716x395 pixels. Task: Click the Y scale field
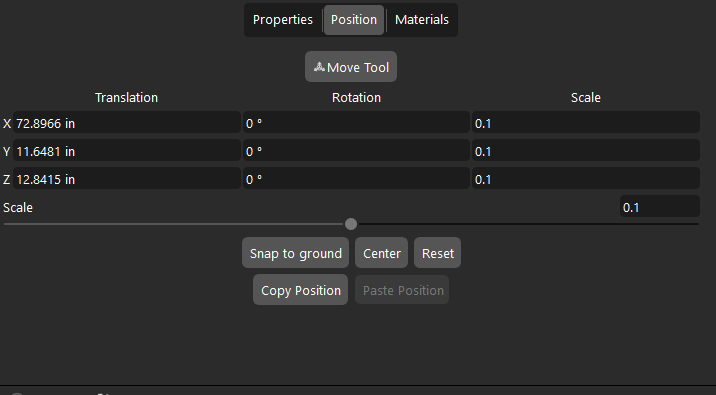point(586,151)
